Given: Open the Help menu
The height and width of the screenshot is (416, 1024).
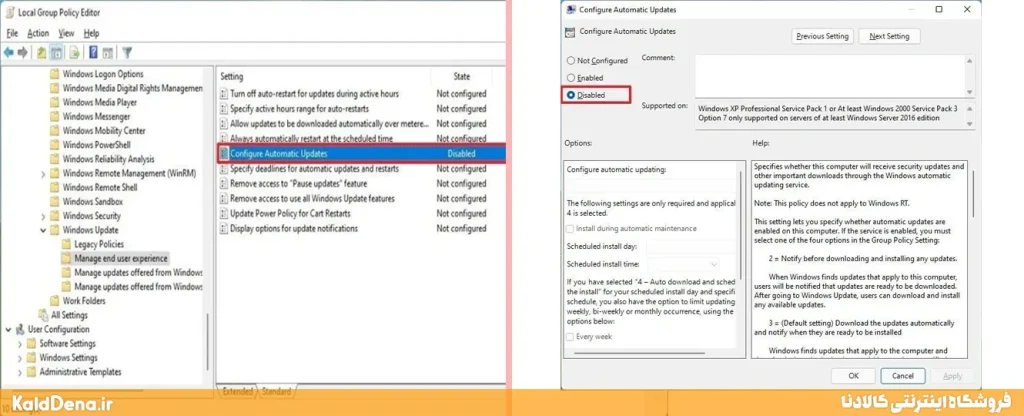Looking at the screenshot, I should (91, 33).
